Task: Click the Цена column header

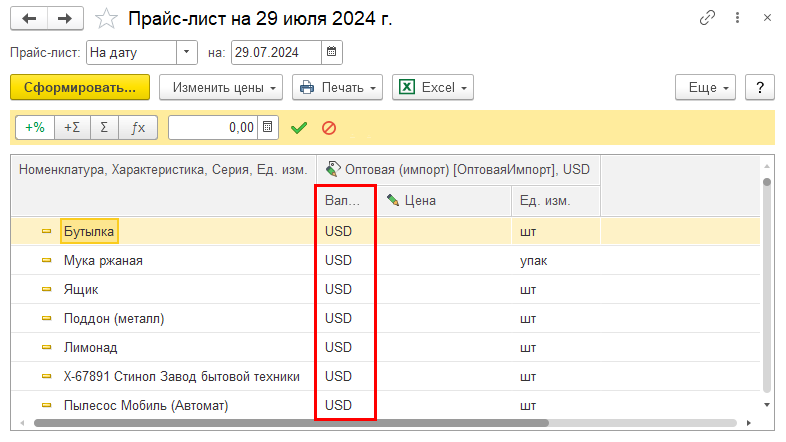Action: (x=444, y=200)
